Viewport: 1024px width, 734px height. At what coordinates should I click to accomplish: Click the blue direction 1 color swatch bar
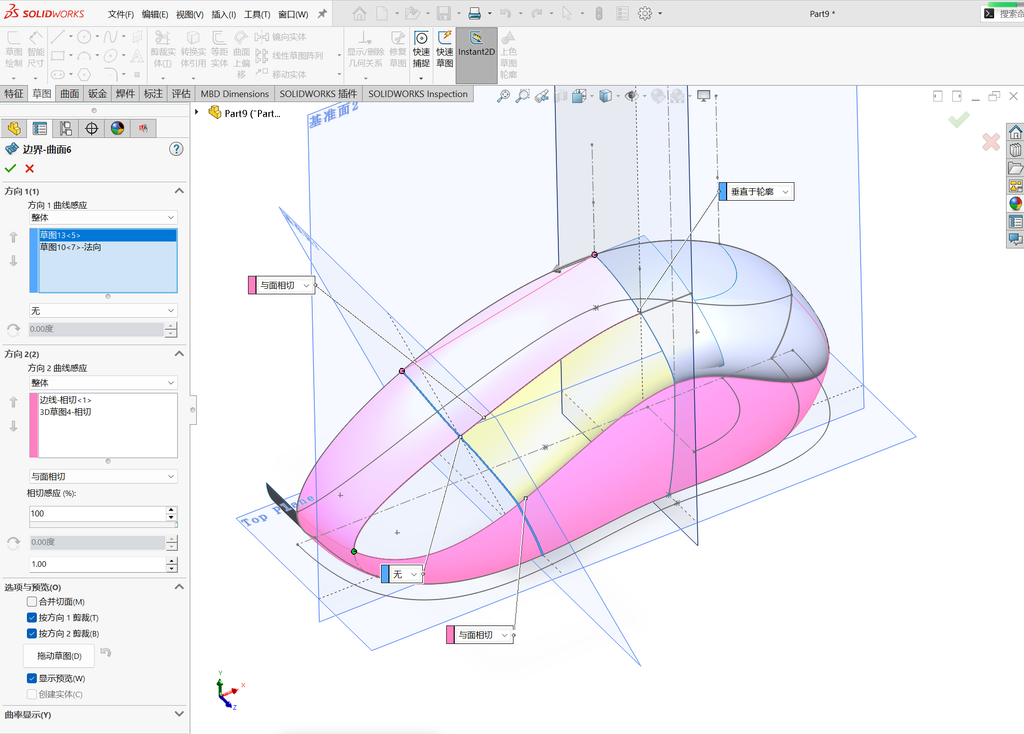tap(34, 261)
